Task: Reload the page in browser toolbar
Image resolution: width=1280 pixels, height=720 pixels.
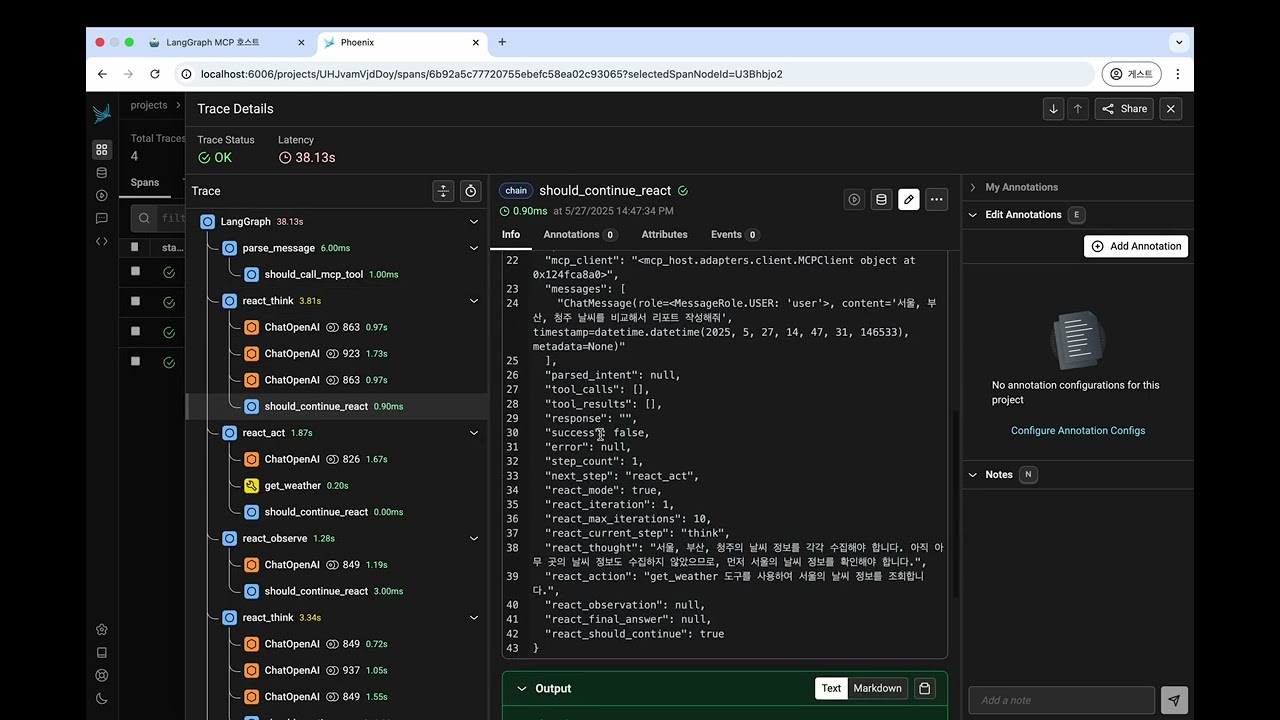Action: (155, 74)
